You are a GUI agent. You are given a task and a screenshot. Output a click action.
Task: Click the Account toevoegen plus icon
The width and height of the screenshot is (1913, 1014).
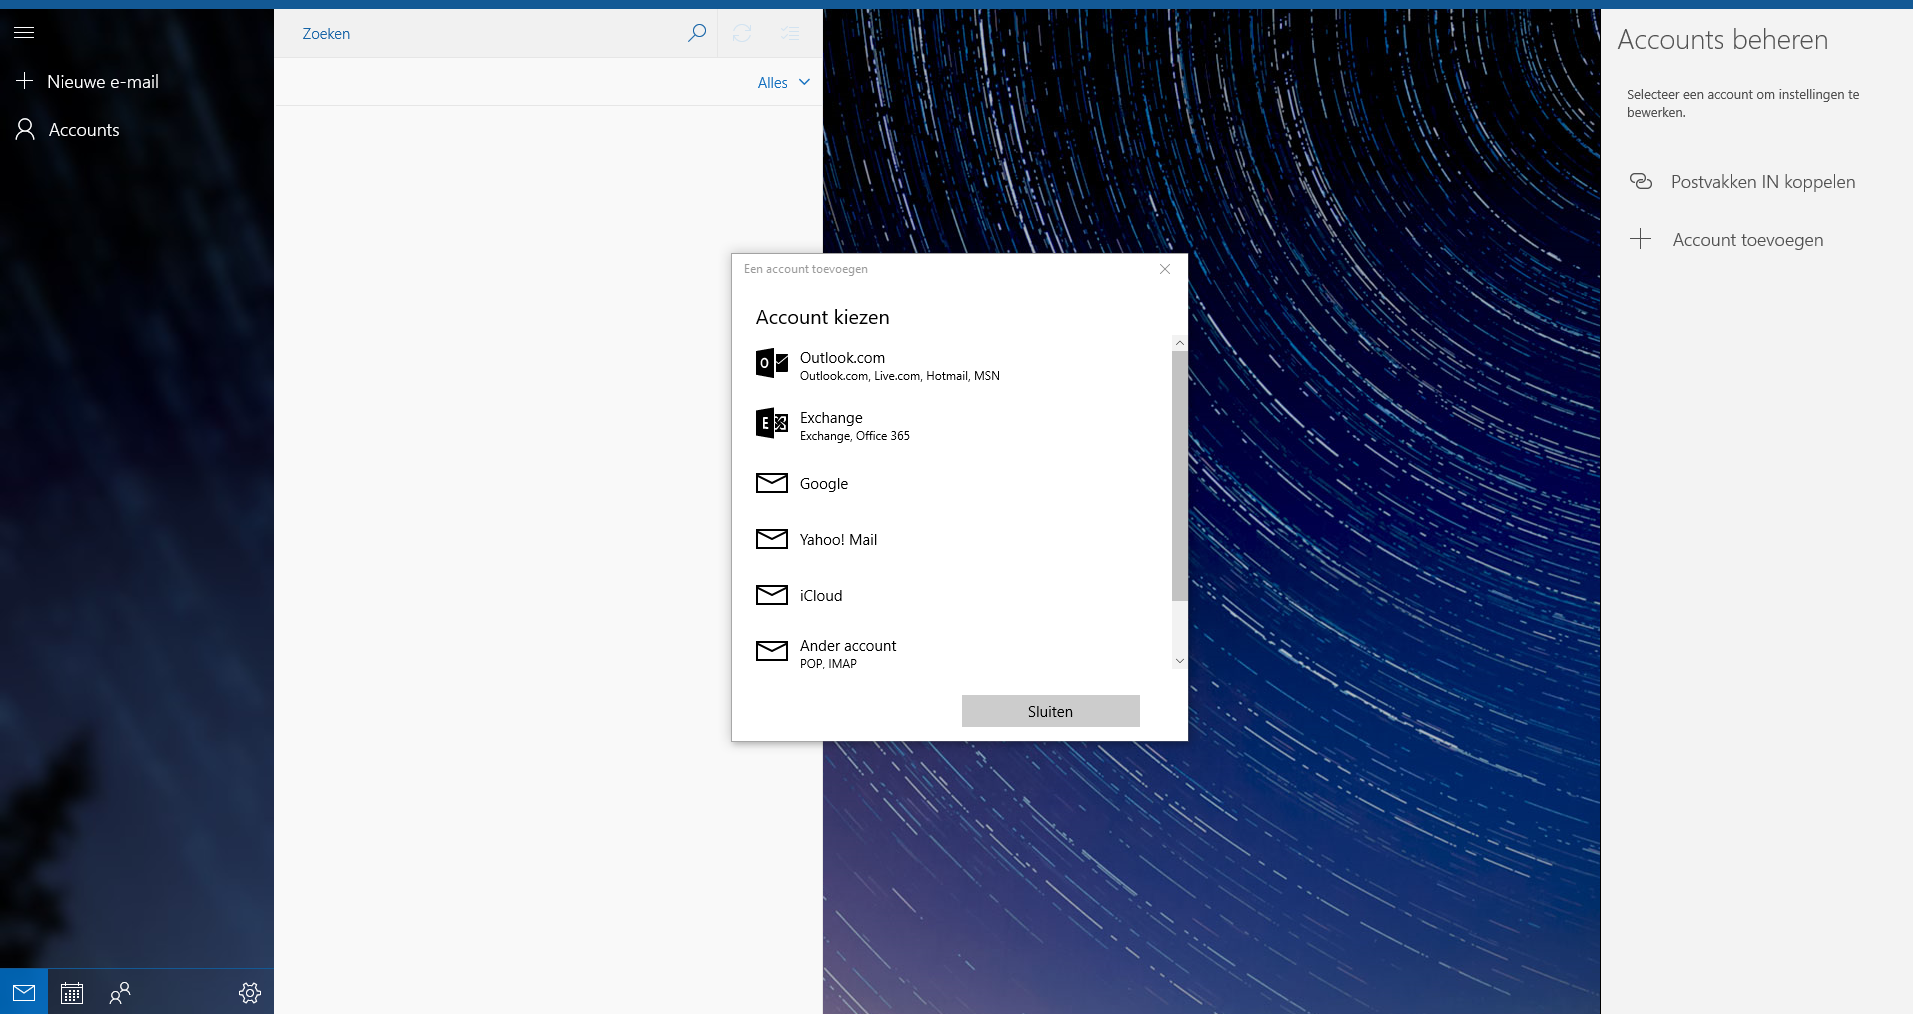coord(1641,239)
